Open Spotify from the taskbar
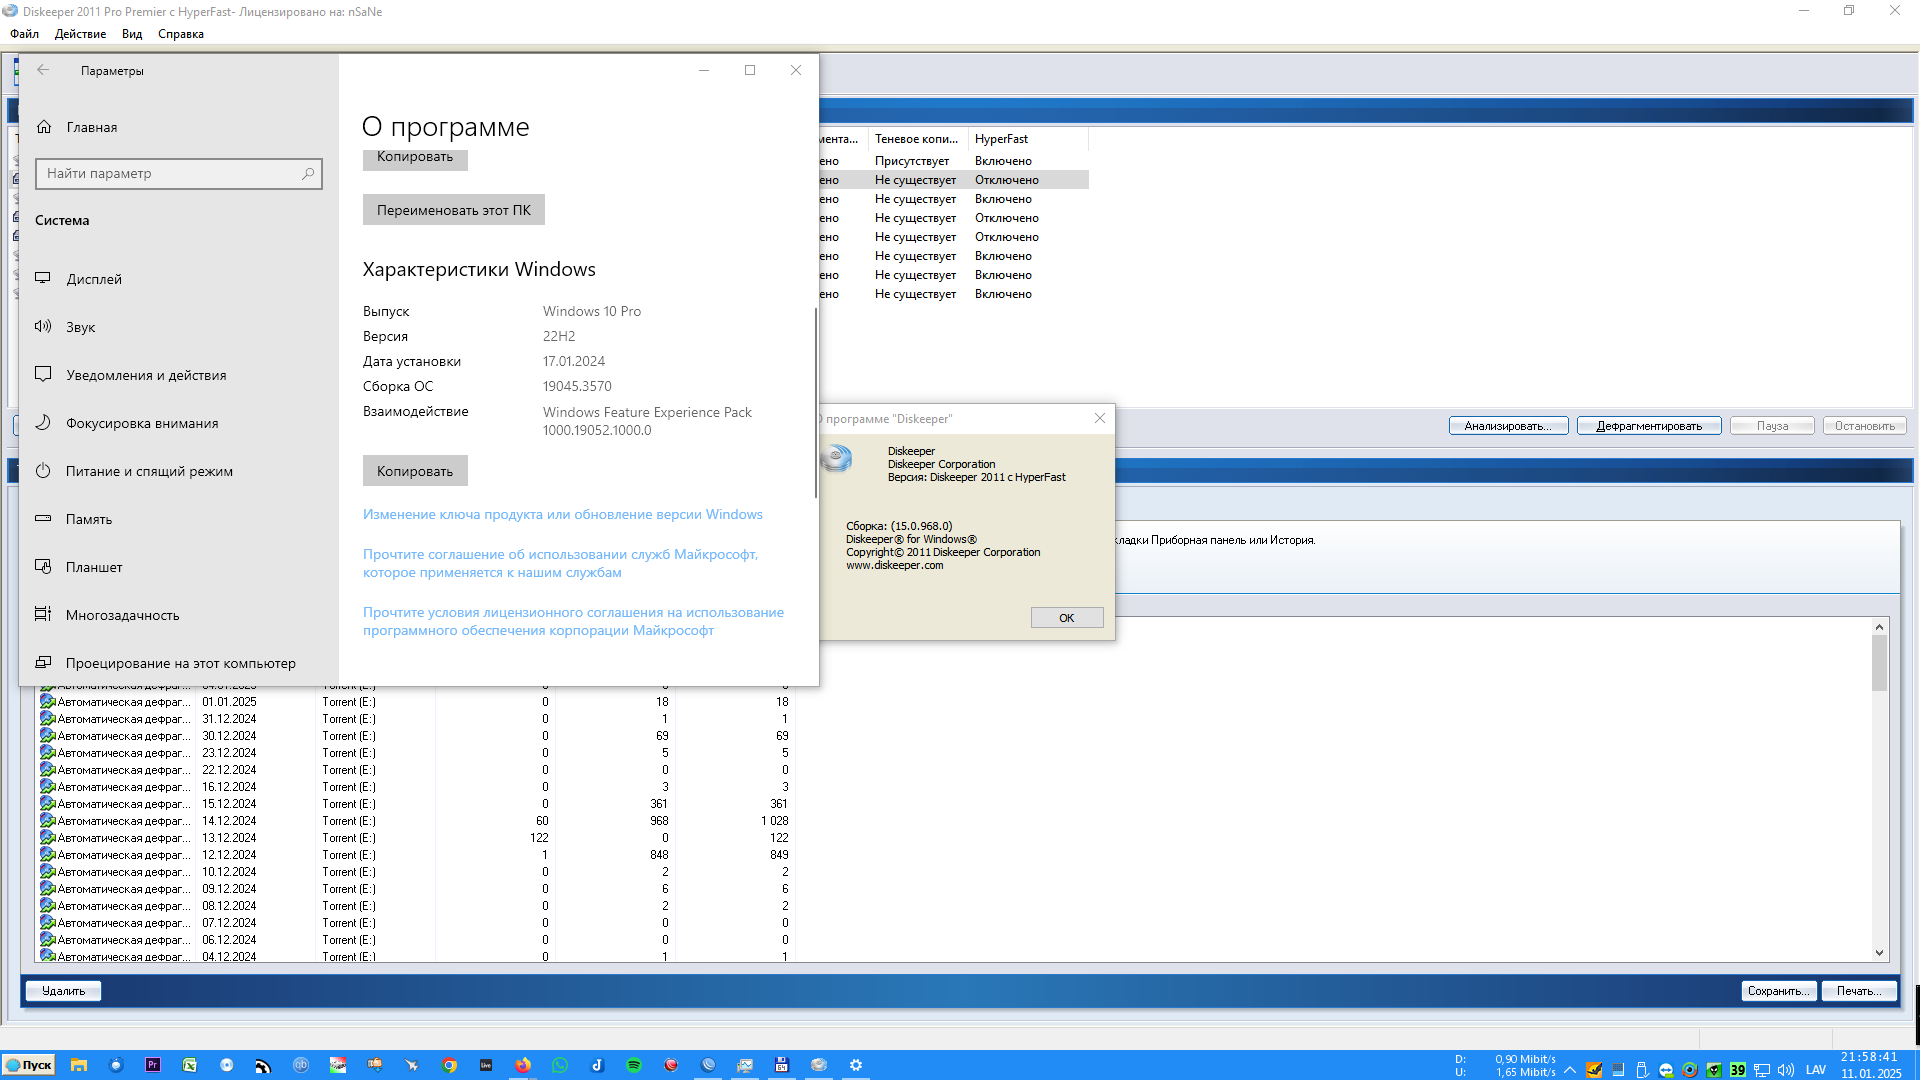 tap(634, 1065)
